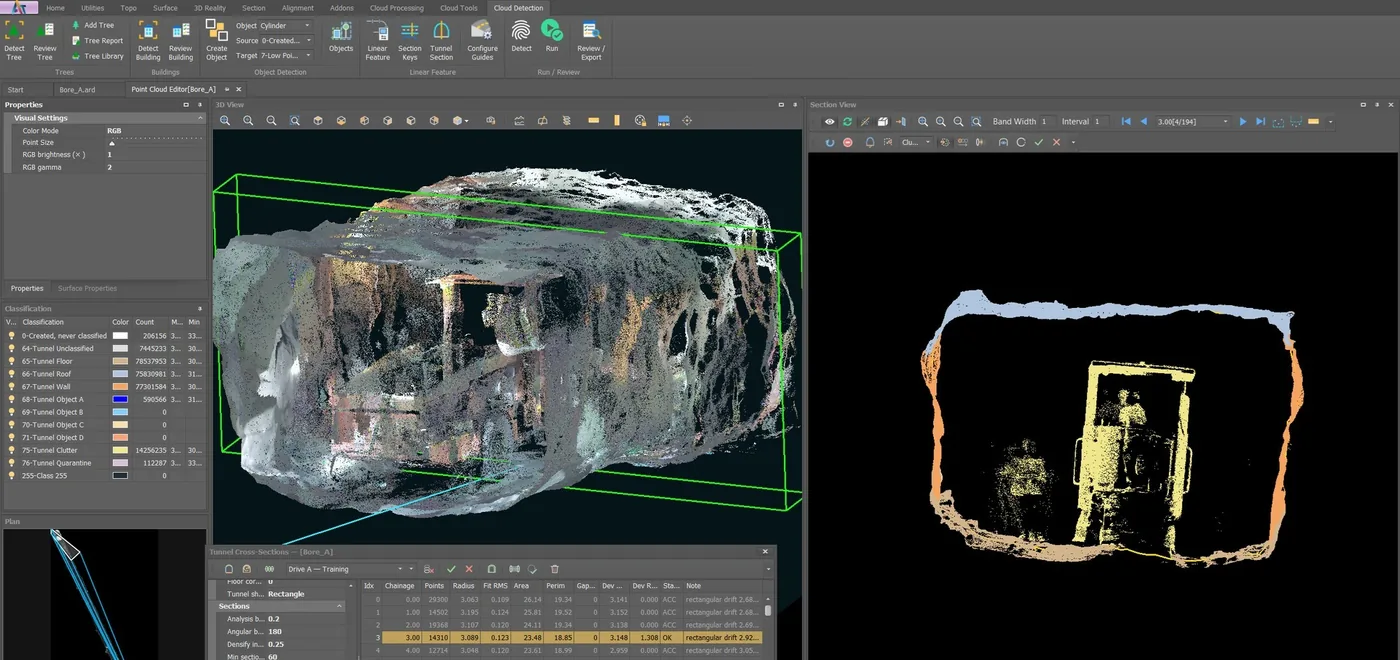Jump to first section in Section View
This screenshot has height=660, width=1400.
1126,122
